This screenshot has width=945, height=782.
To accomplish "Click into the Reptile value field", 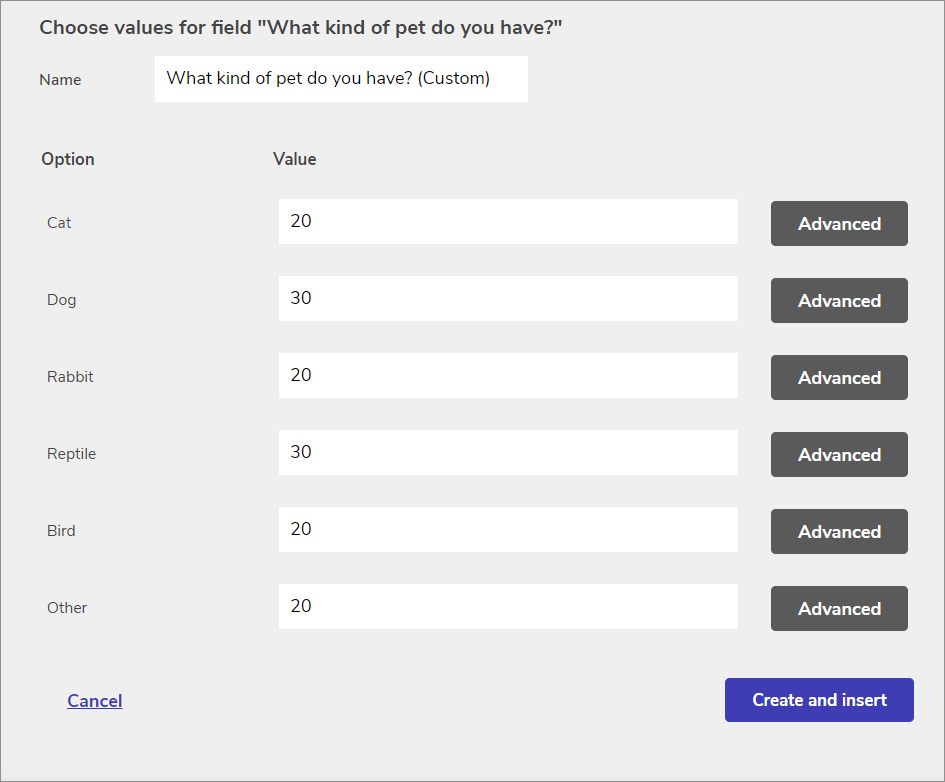I will [508, 453].
